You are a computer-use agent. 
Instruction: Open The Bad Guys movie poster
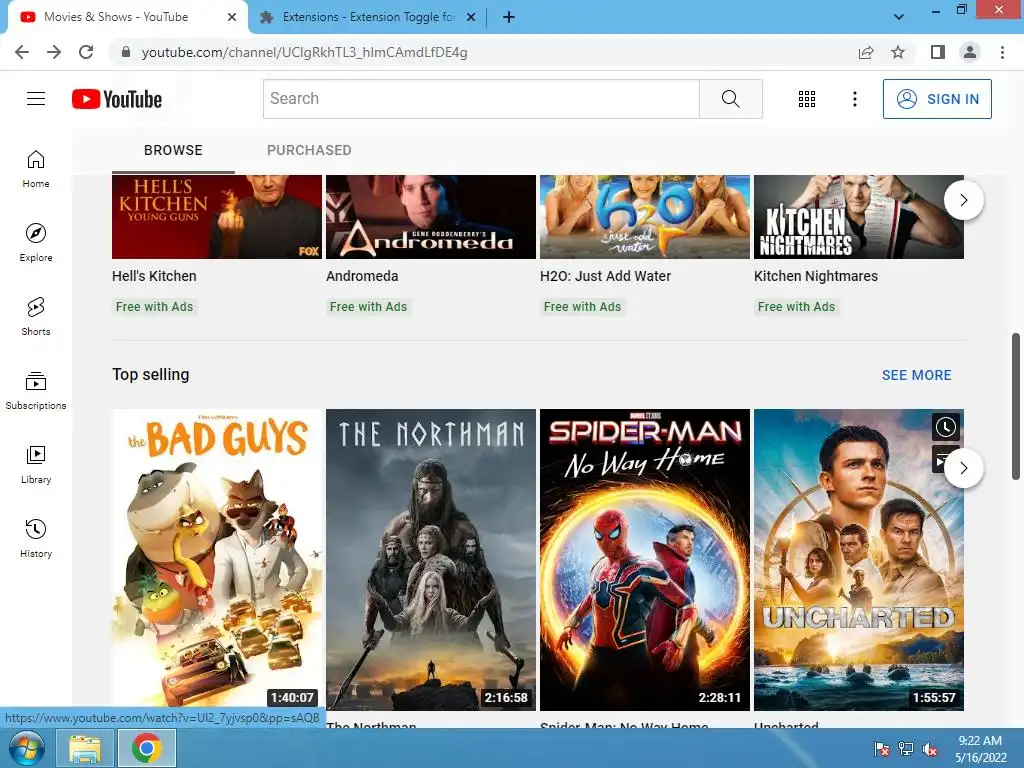(217, 560)
